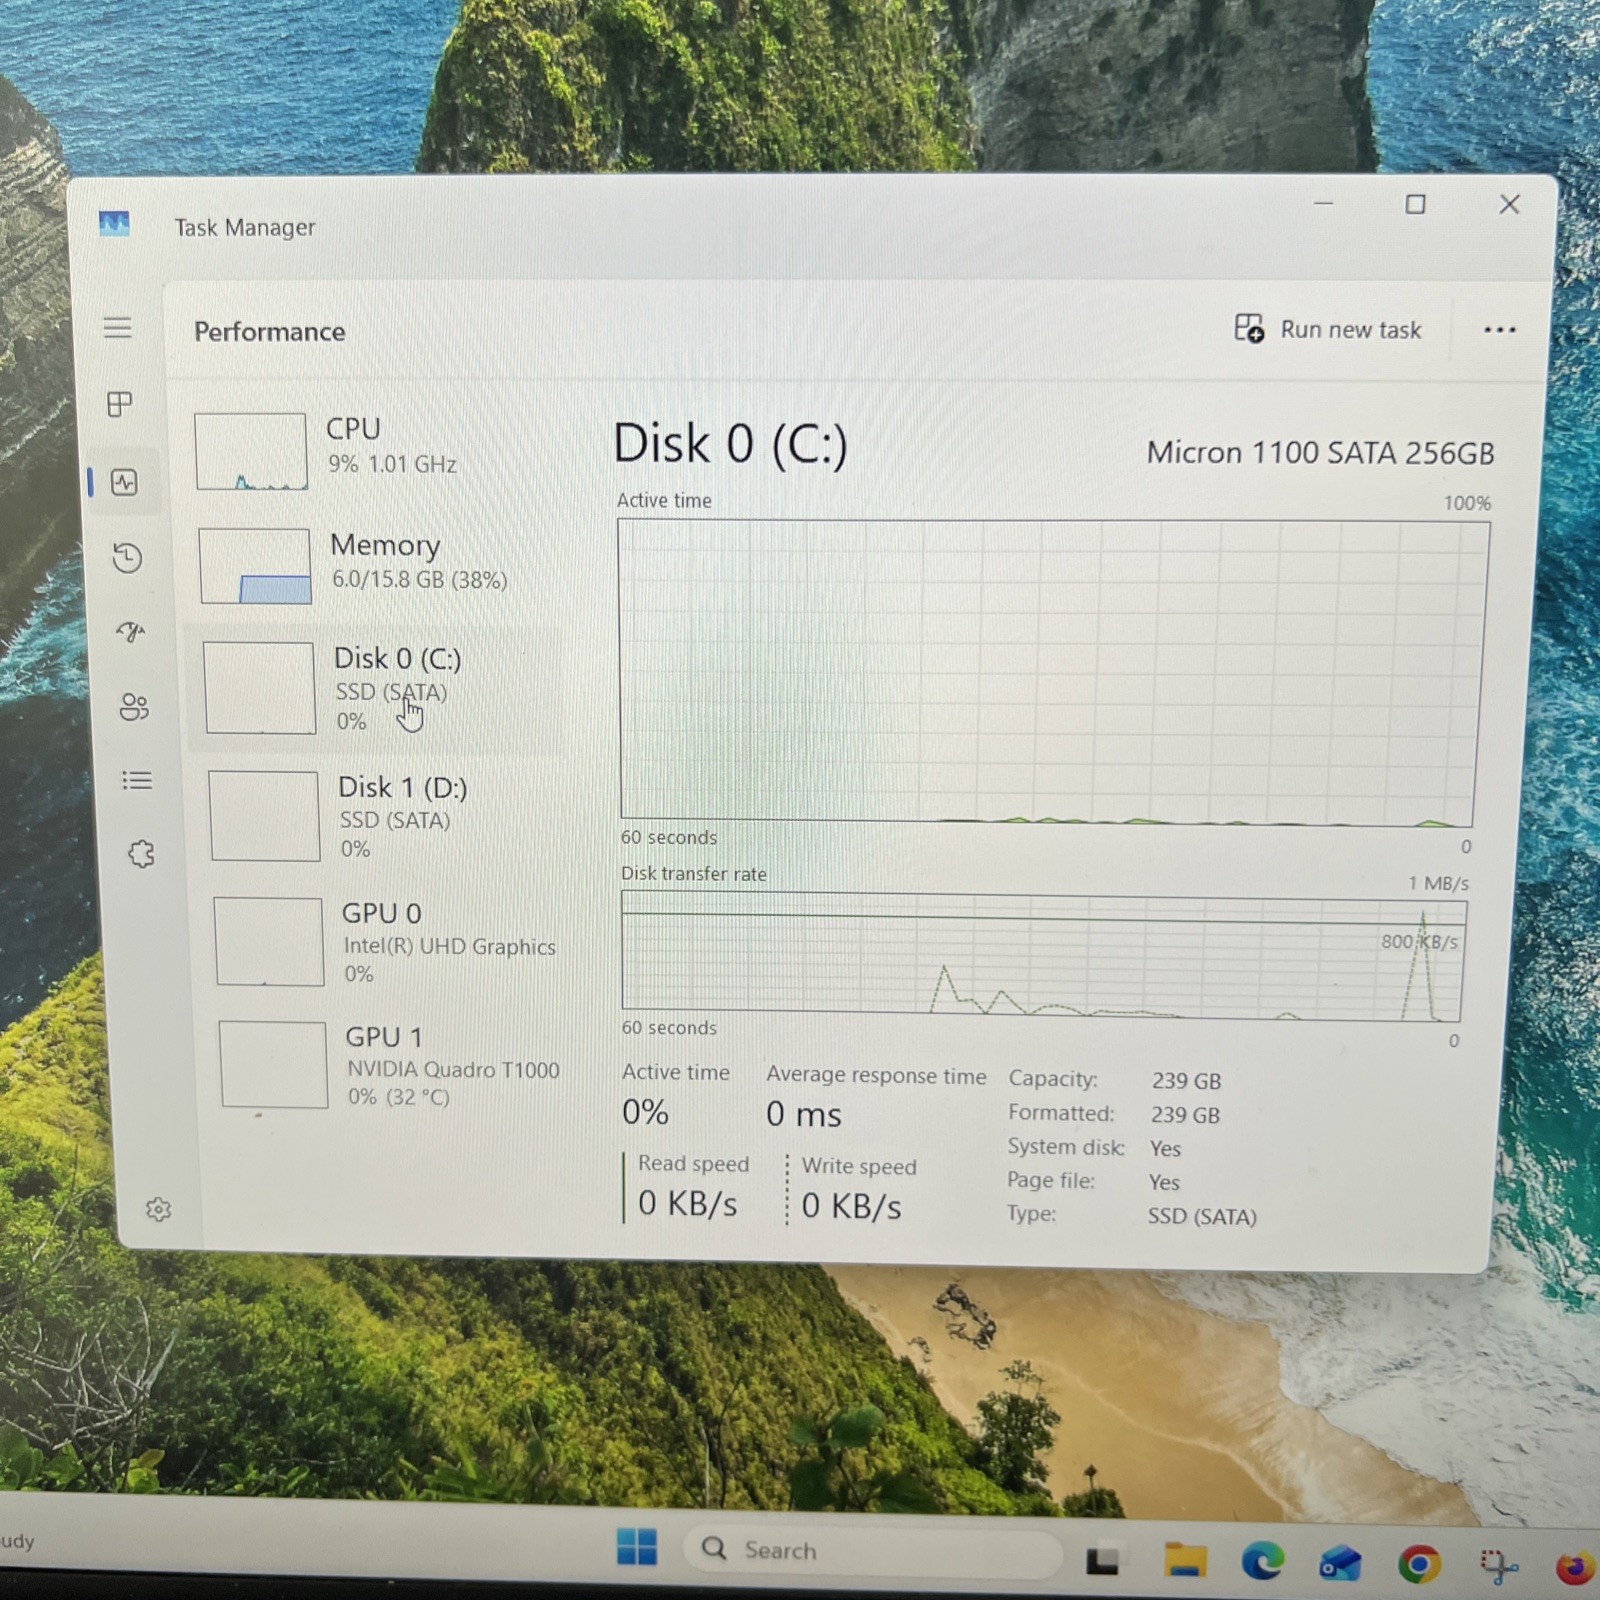1600x1600 pixels.
Task: Open the Windows Start button
Action: click(x=637, y=1546)
